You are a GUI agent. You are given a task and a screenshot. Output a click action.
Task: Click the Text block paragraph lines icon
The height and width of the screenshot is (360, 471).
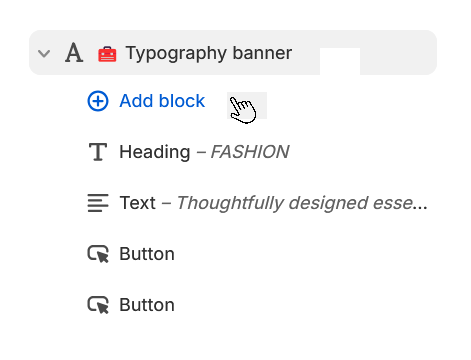click(98, 203)
